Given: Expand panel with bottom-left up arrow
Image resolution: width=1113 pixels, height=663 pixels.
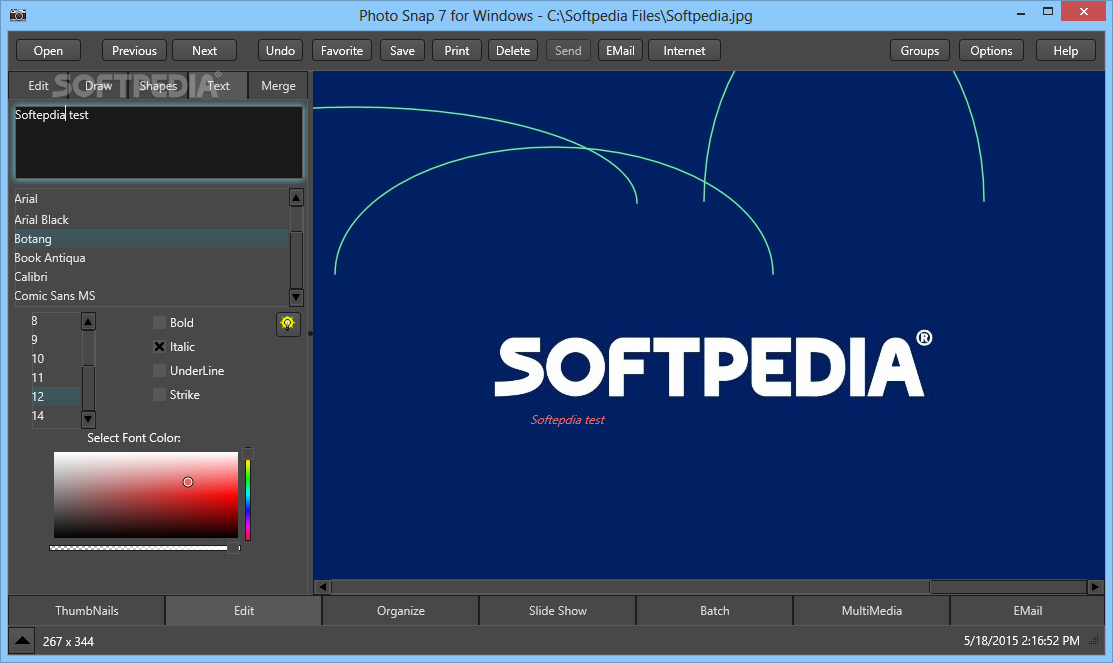Looking at the screenshot, I should (22, 640).
